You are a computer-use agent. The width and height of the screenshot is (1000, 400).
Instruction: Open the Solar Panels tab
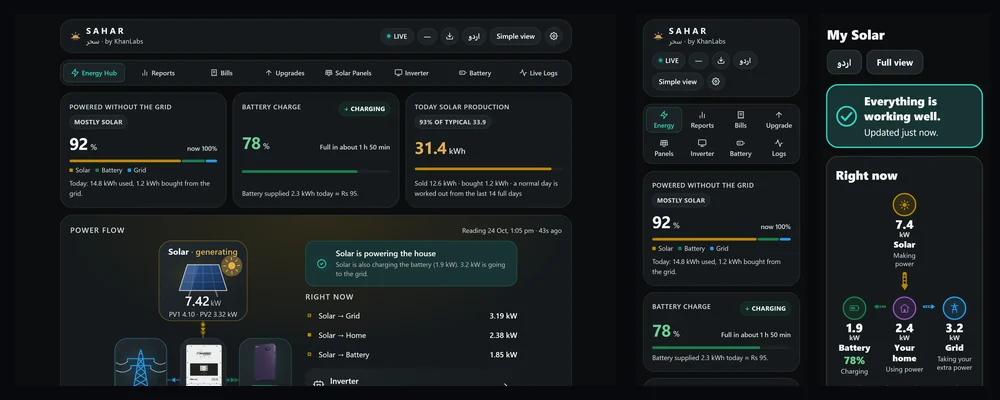[348, 73]
